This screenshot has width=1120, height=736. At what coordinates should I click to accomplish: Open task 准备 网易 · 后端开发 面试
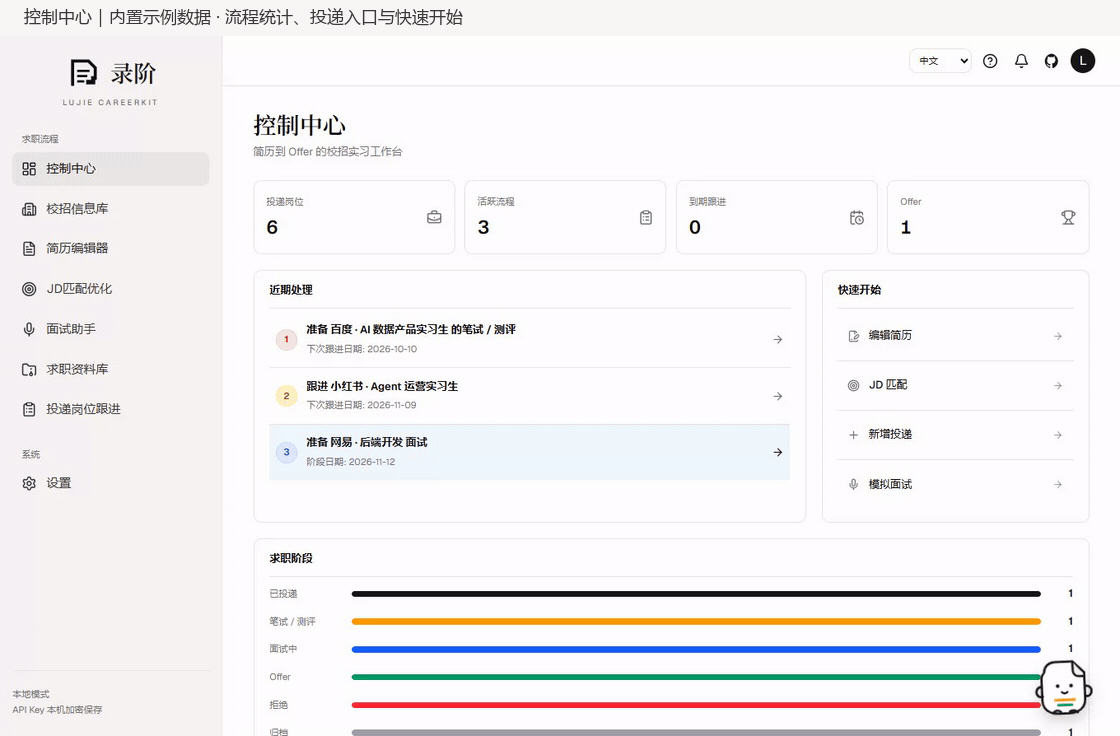click(x=529, y=452)
